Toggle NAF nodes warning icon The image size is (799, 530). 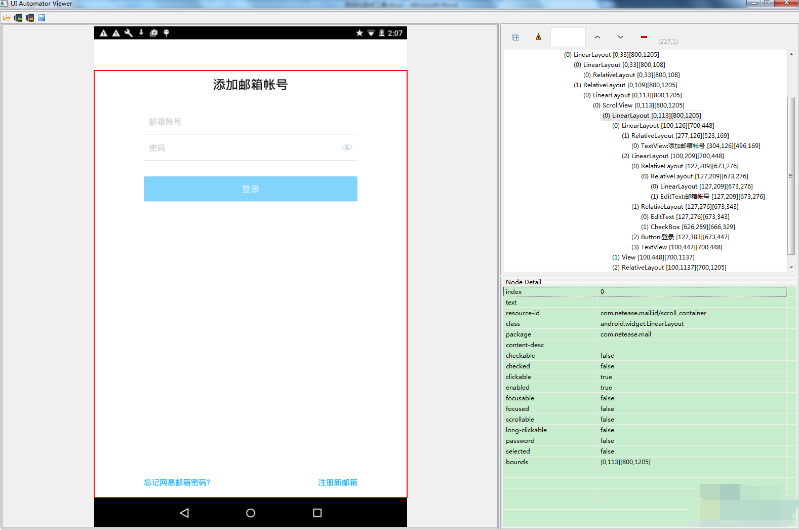[538, 37]
